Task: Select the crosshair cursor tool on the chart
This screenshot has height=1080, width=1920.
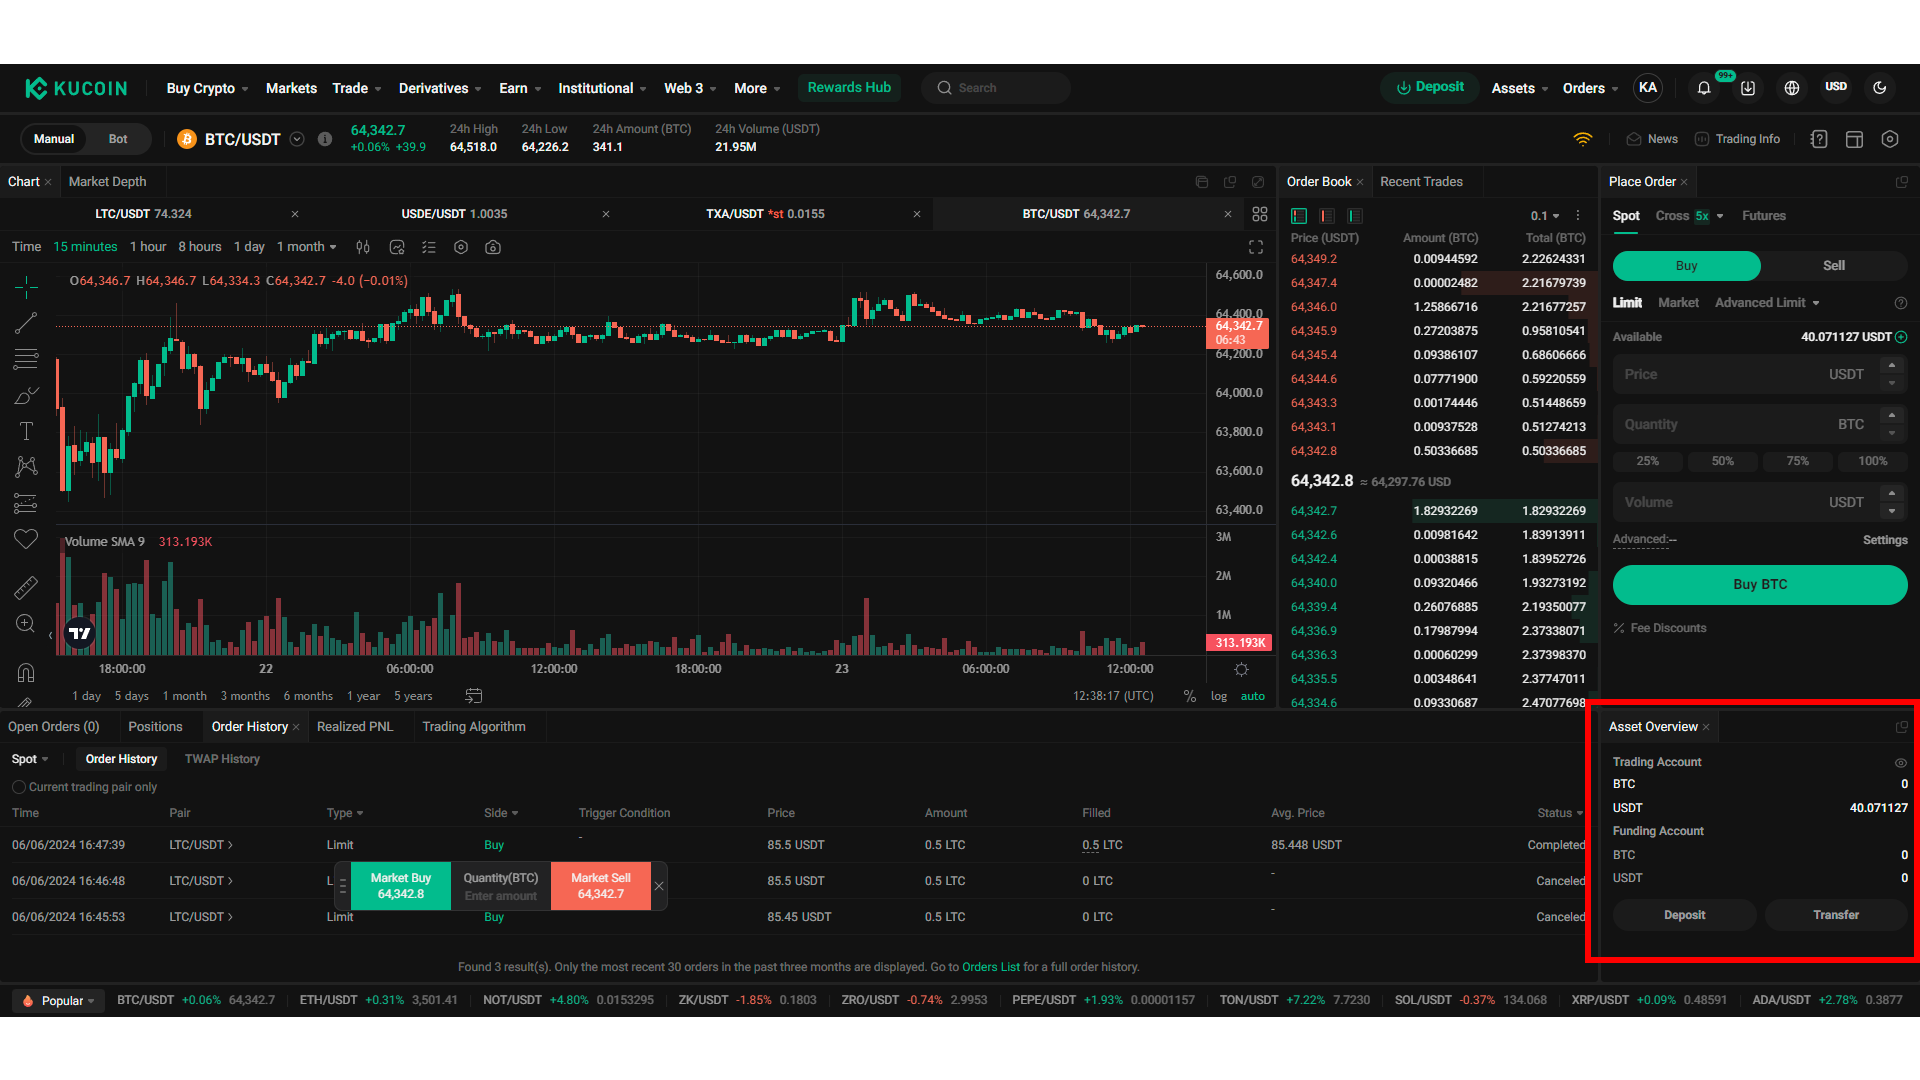Action: pos(26,287)
